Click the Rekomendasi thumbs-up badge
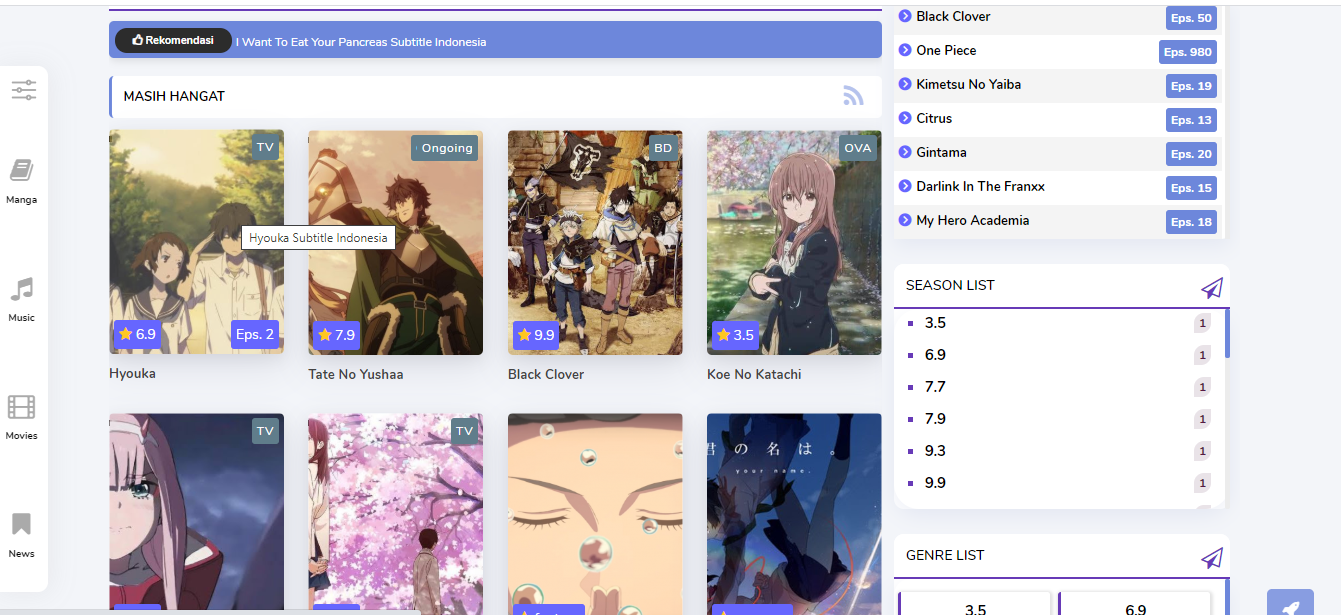This screenshot has width=1341, height=615. tap(173, 40)
